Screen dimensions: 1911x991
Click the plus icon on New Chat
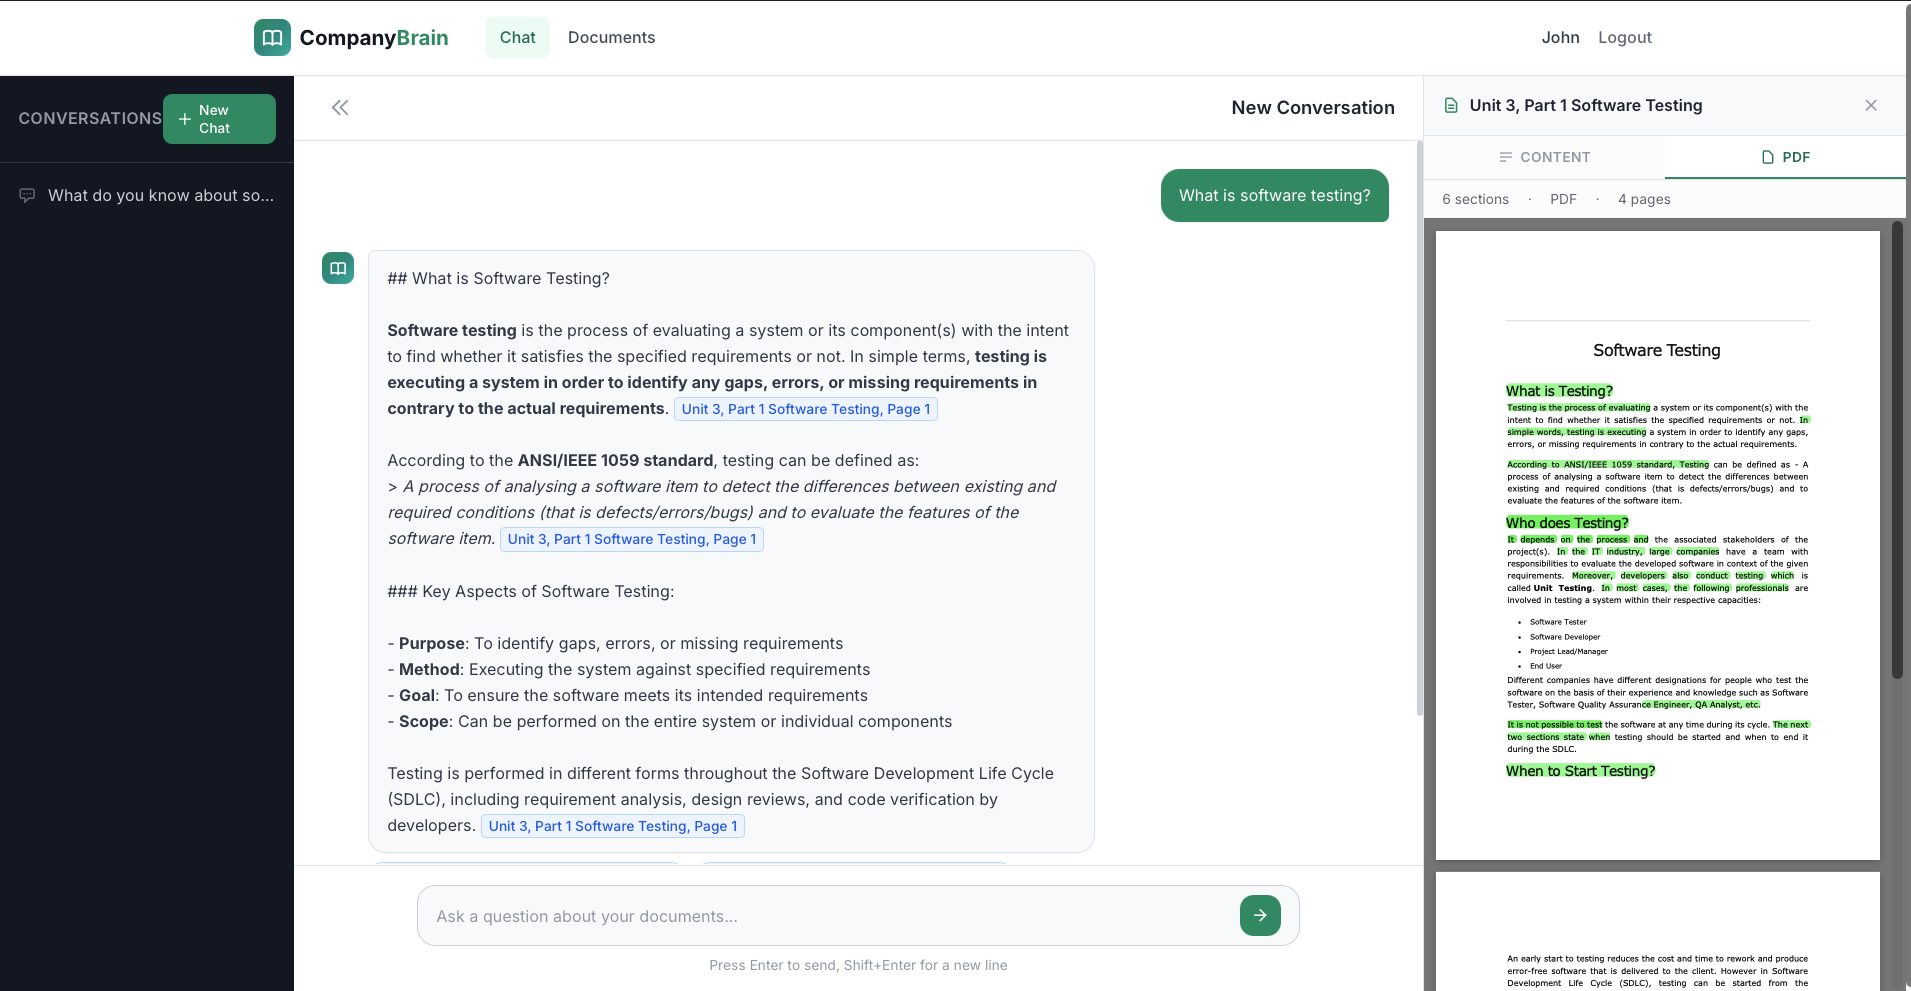pos(184,118)
